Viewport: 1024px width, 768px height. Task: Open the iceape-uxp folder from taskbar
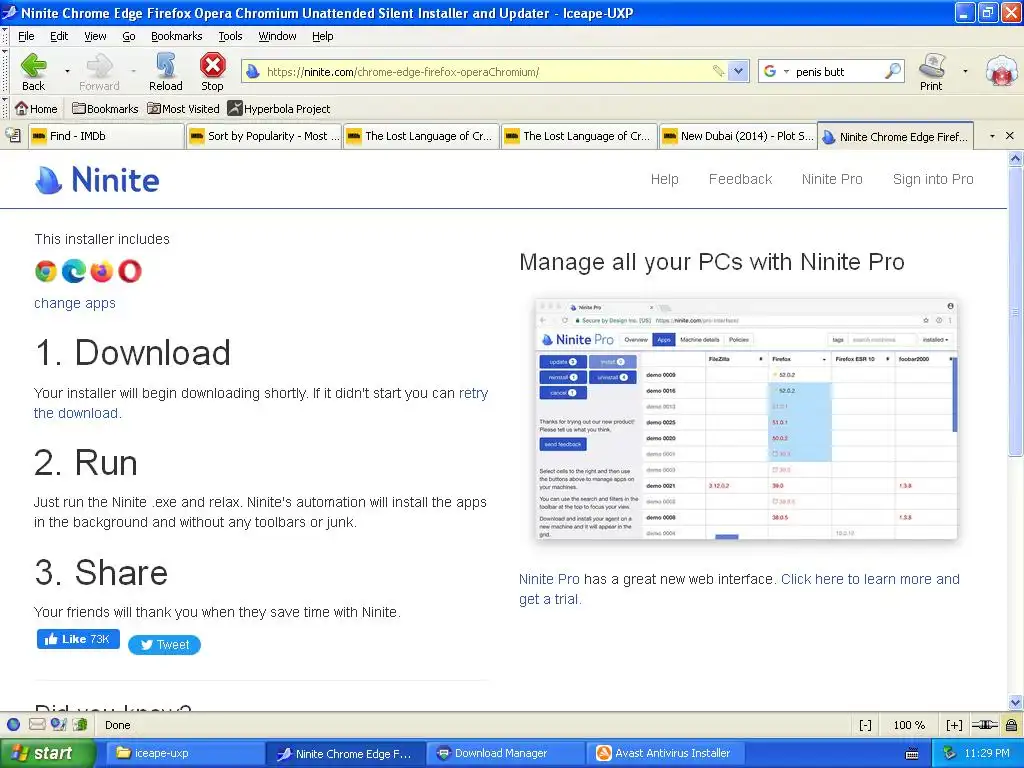pyautogui.click(x=185, y=753)
